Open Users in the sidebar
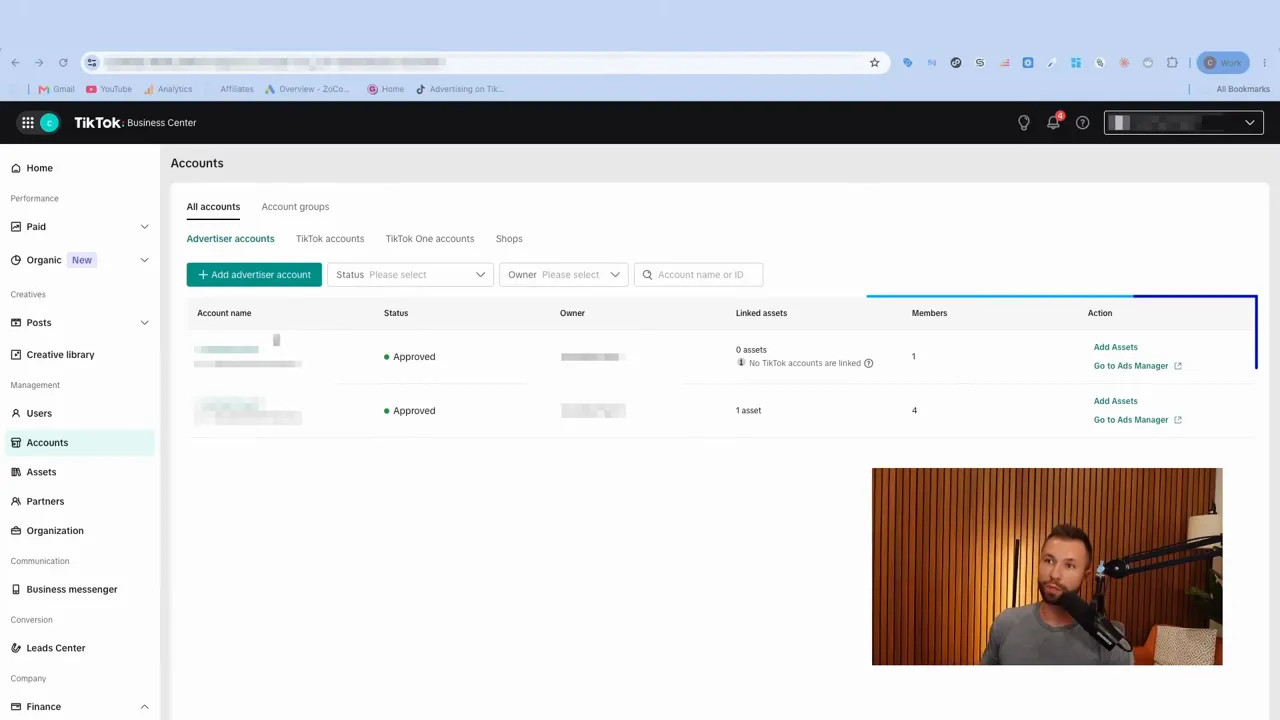 pyautogui.click(x=80, y=413)
